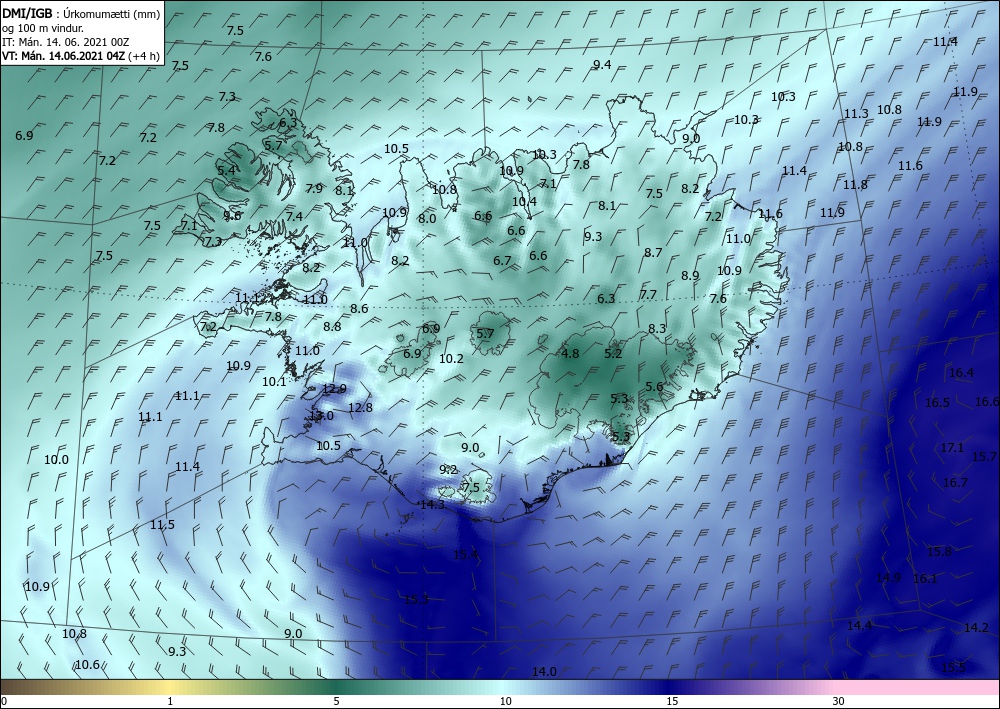Image resolution: width=1000 pixels, height=709 pixels.
Task: Click the map value 5.4
Action: [226, 170]
